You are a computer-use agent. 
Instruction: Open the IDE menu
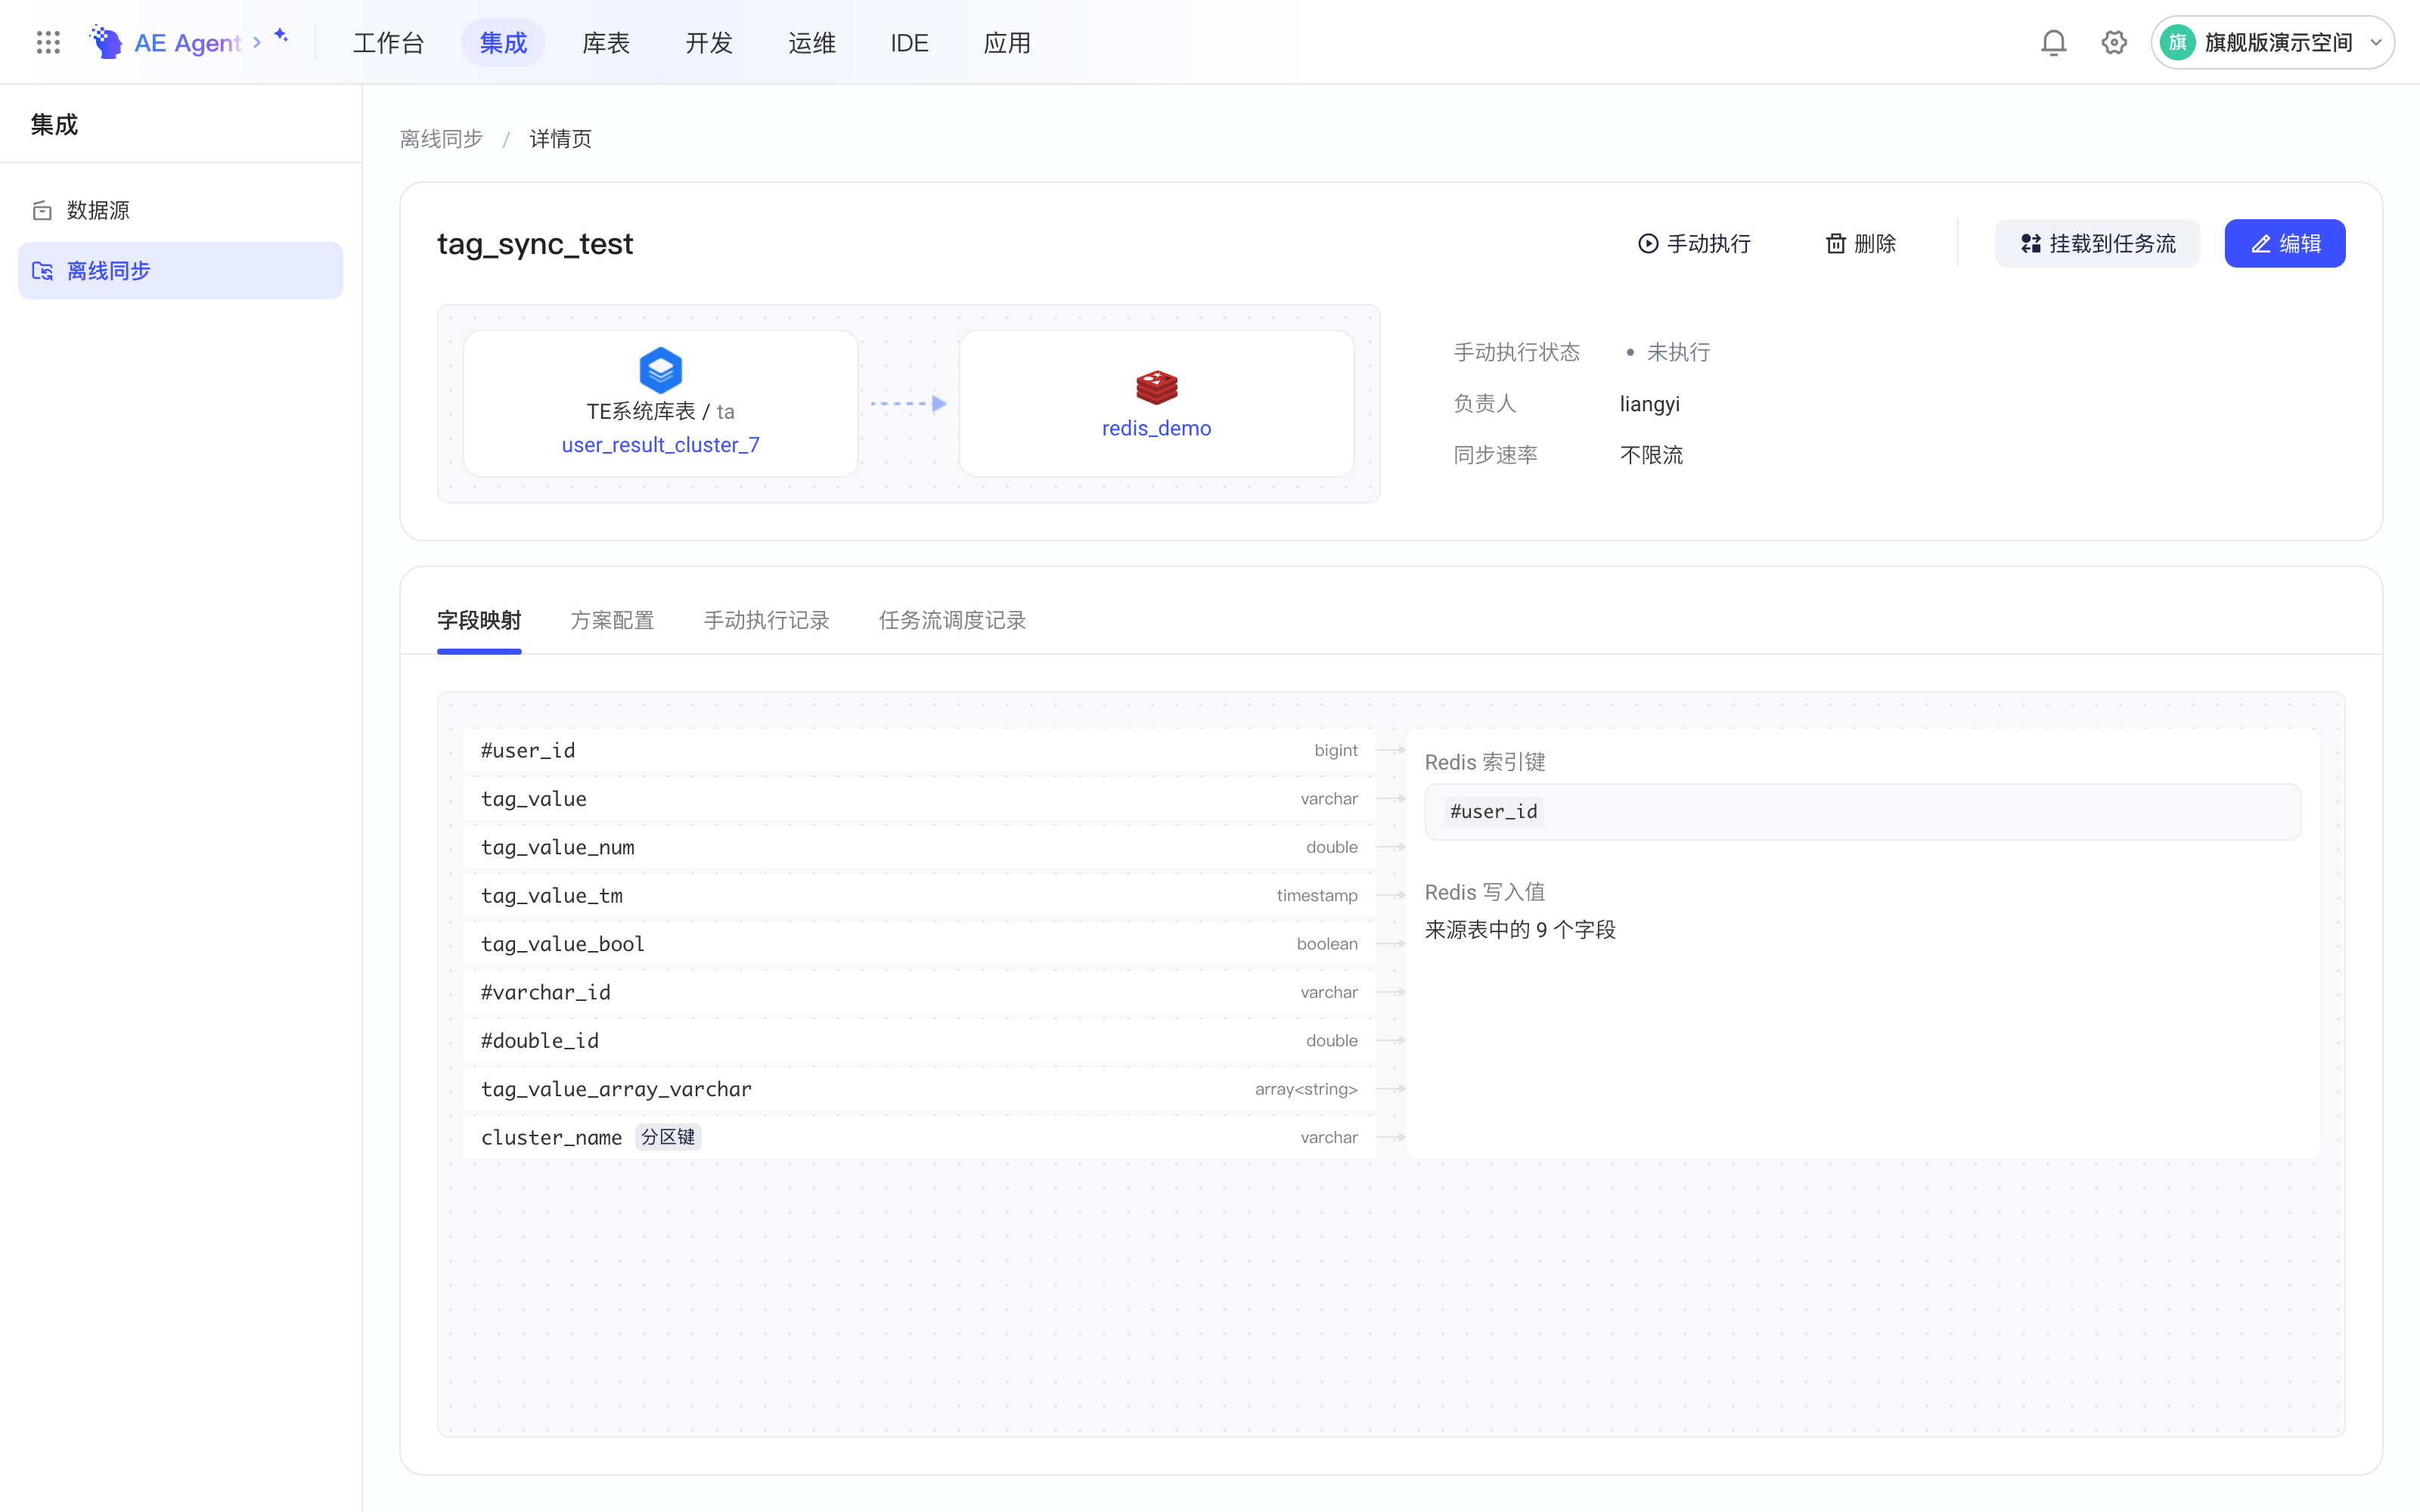[x=910, y=43]
